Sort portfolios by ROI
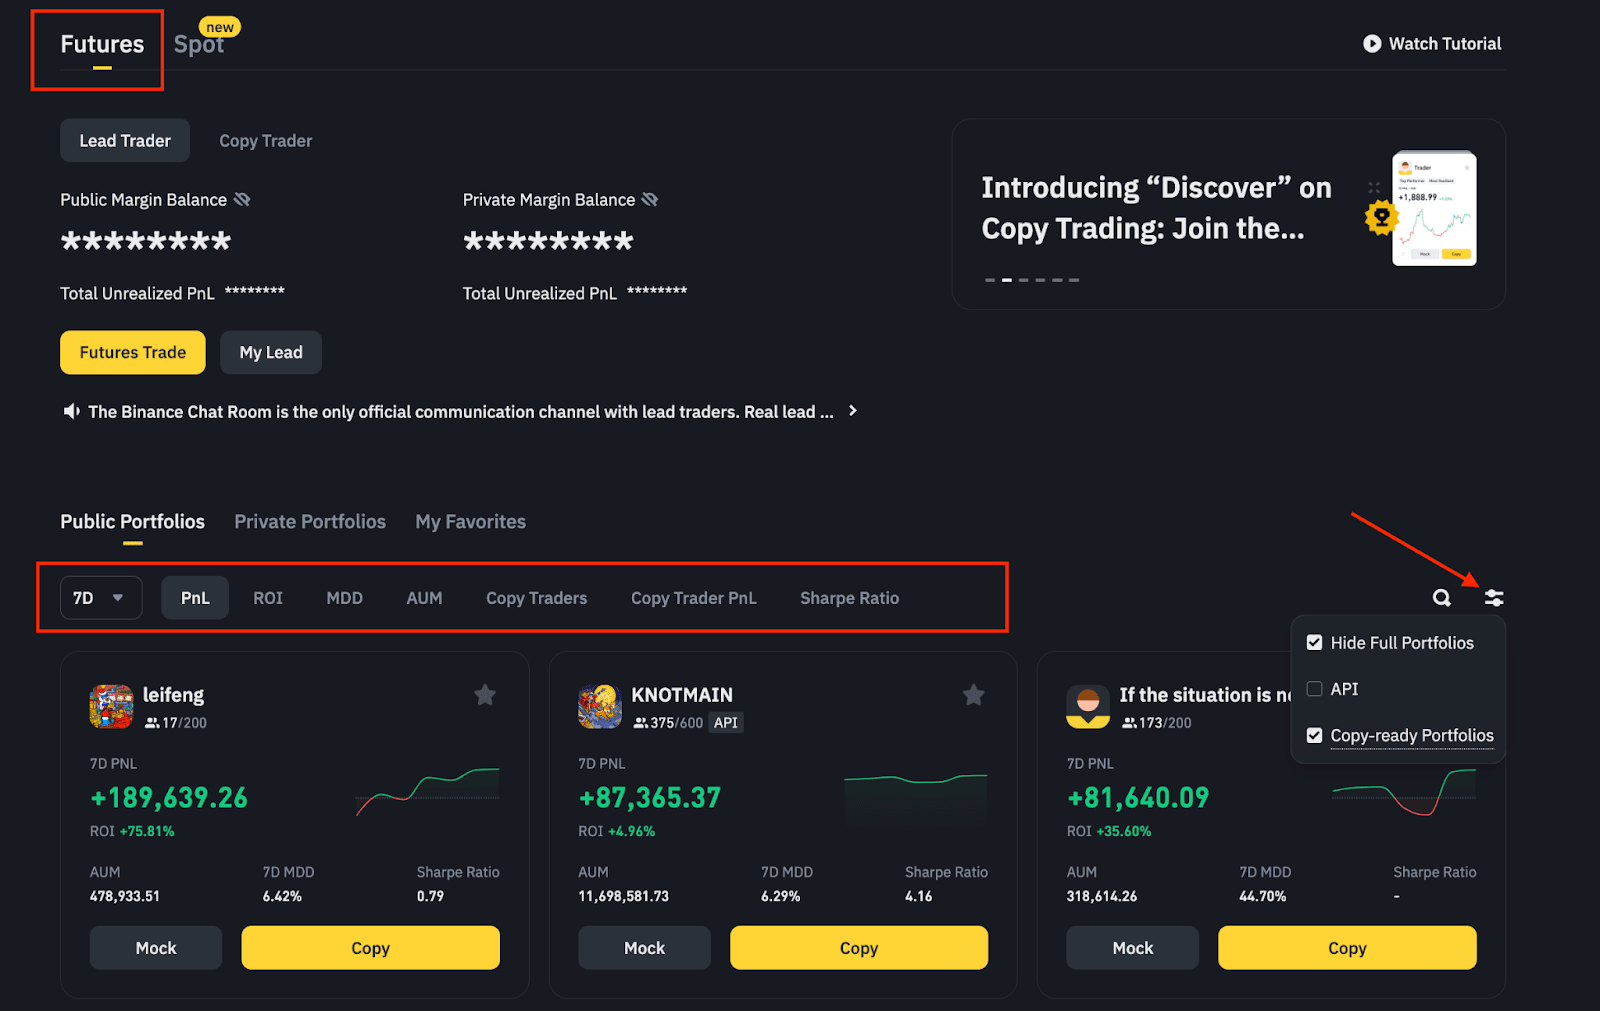Viewport: 1600px width, 1011px height. pos(268,598)
